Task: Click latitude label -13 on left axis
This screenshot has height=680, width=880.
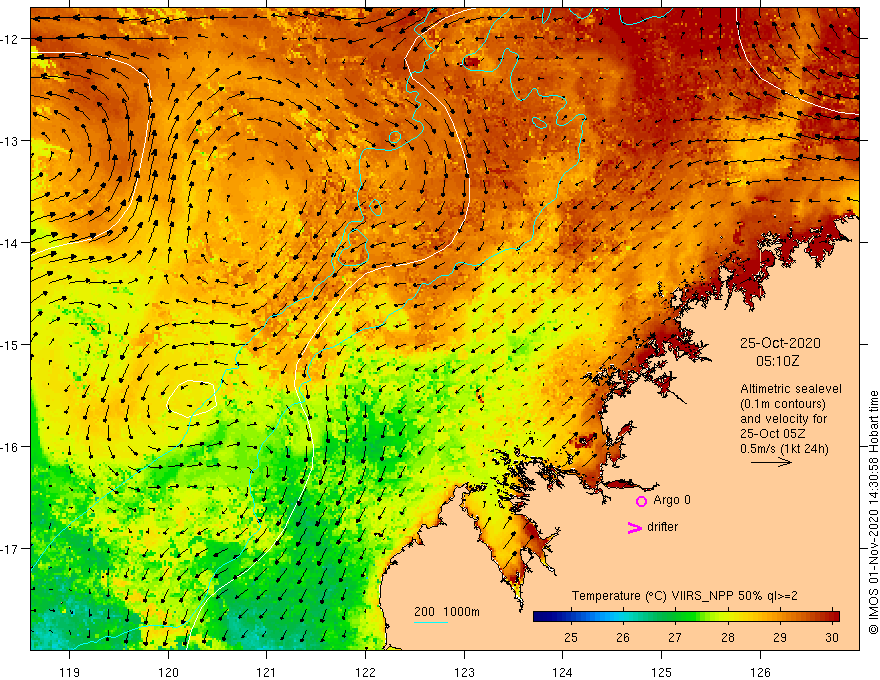Action: (x=10, y=141)
